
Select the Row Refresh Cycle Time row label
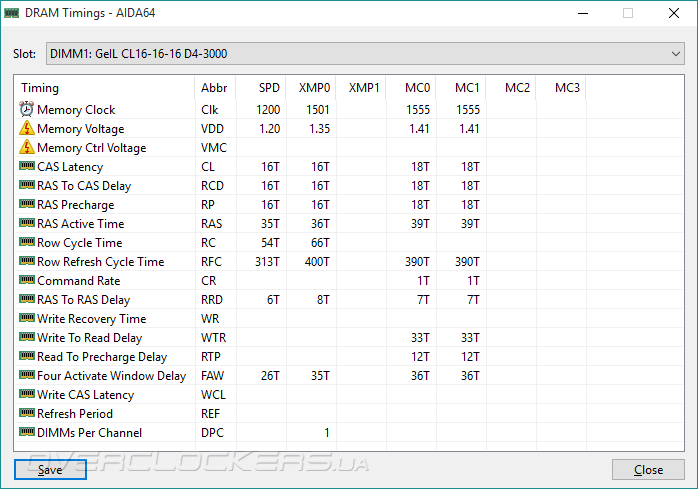[101, 262]
